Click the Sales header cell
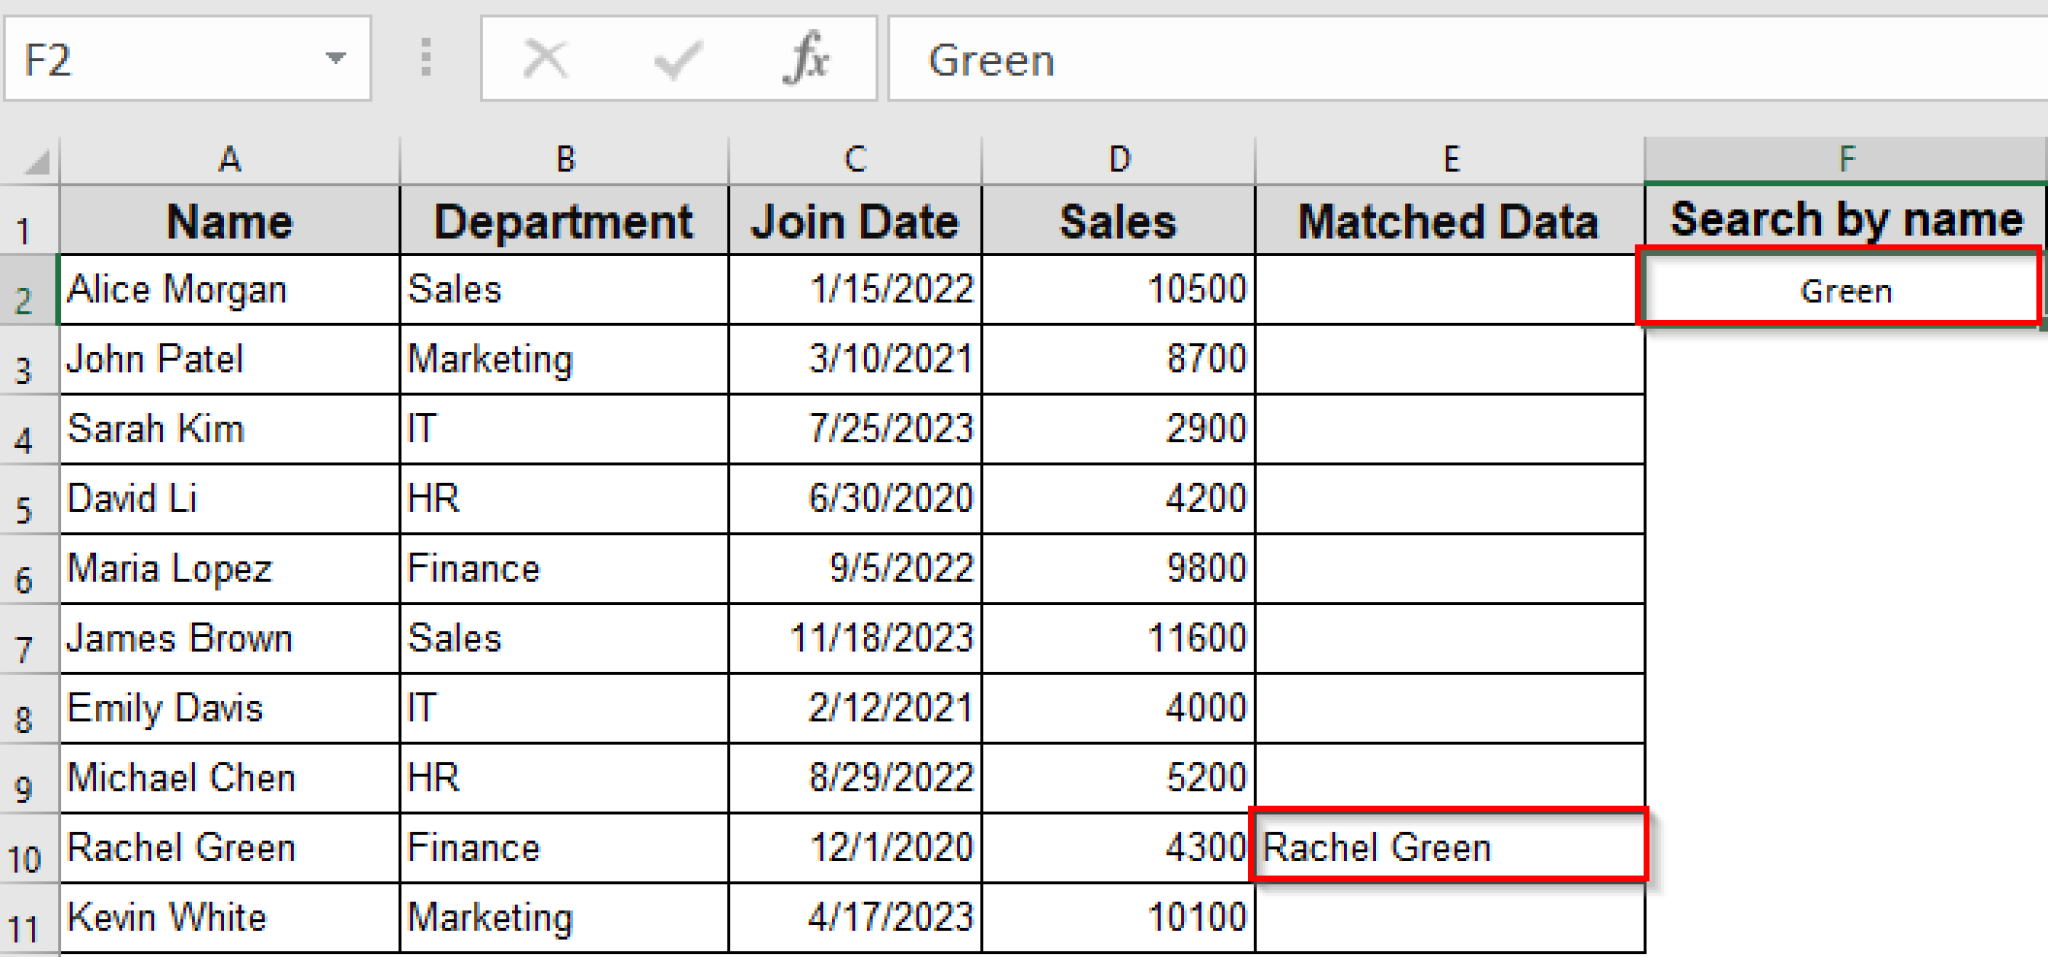Screen dimensions: 2048x957 1117,220
